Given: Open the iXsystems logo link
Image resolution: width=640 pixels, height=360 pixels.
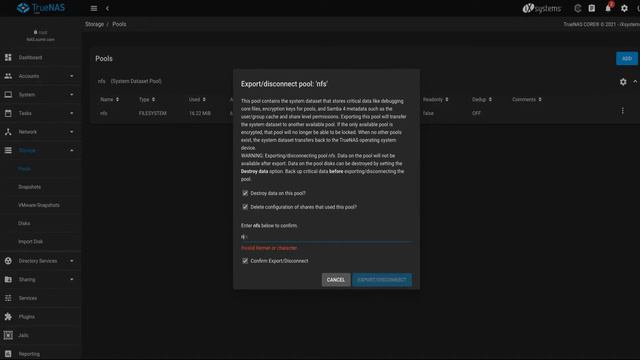Looking at the screenshot, I should click(x=542, y=8).
